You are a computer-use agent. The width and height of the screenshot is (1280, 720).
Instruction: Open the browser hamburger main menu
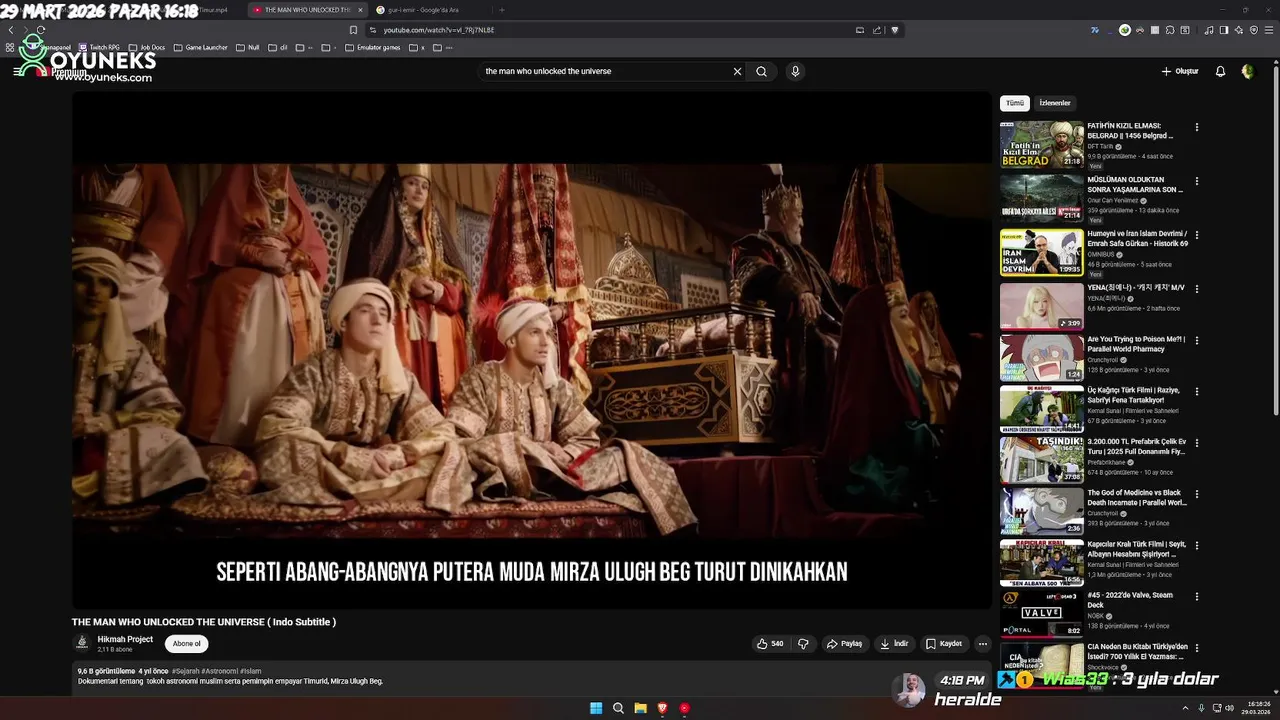point(1269,30)
